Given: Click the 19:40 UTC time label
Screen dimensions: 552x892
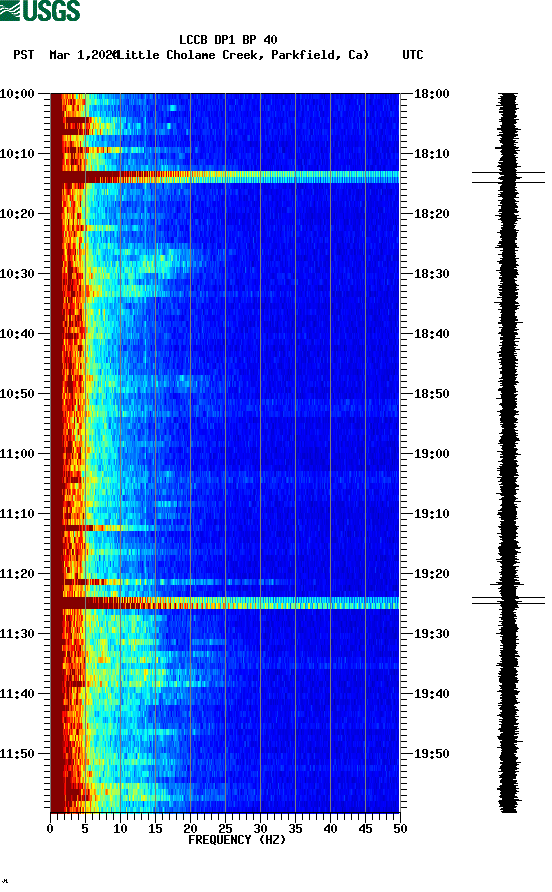Looking at the screenshot, I should 432,694.
